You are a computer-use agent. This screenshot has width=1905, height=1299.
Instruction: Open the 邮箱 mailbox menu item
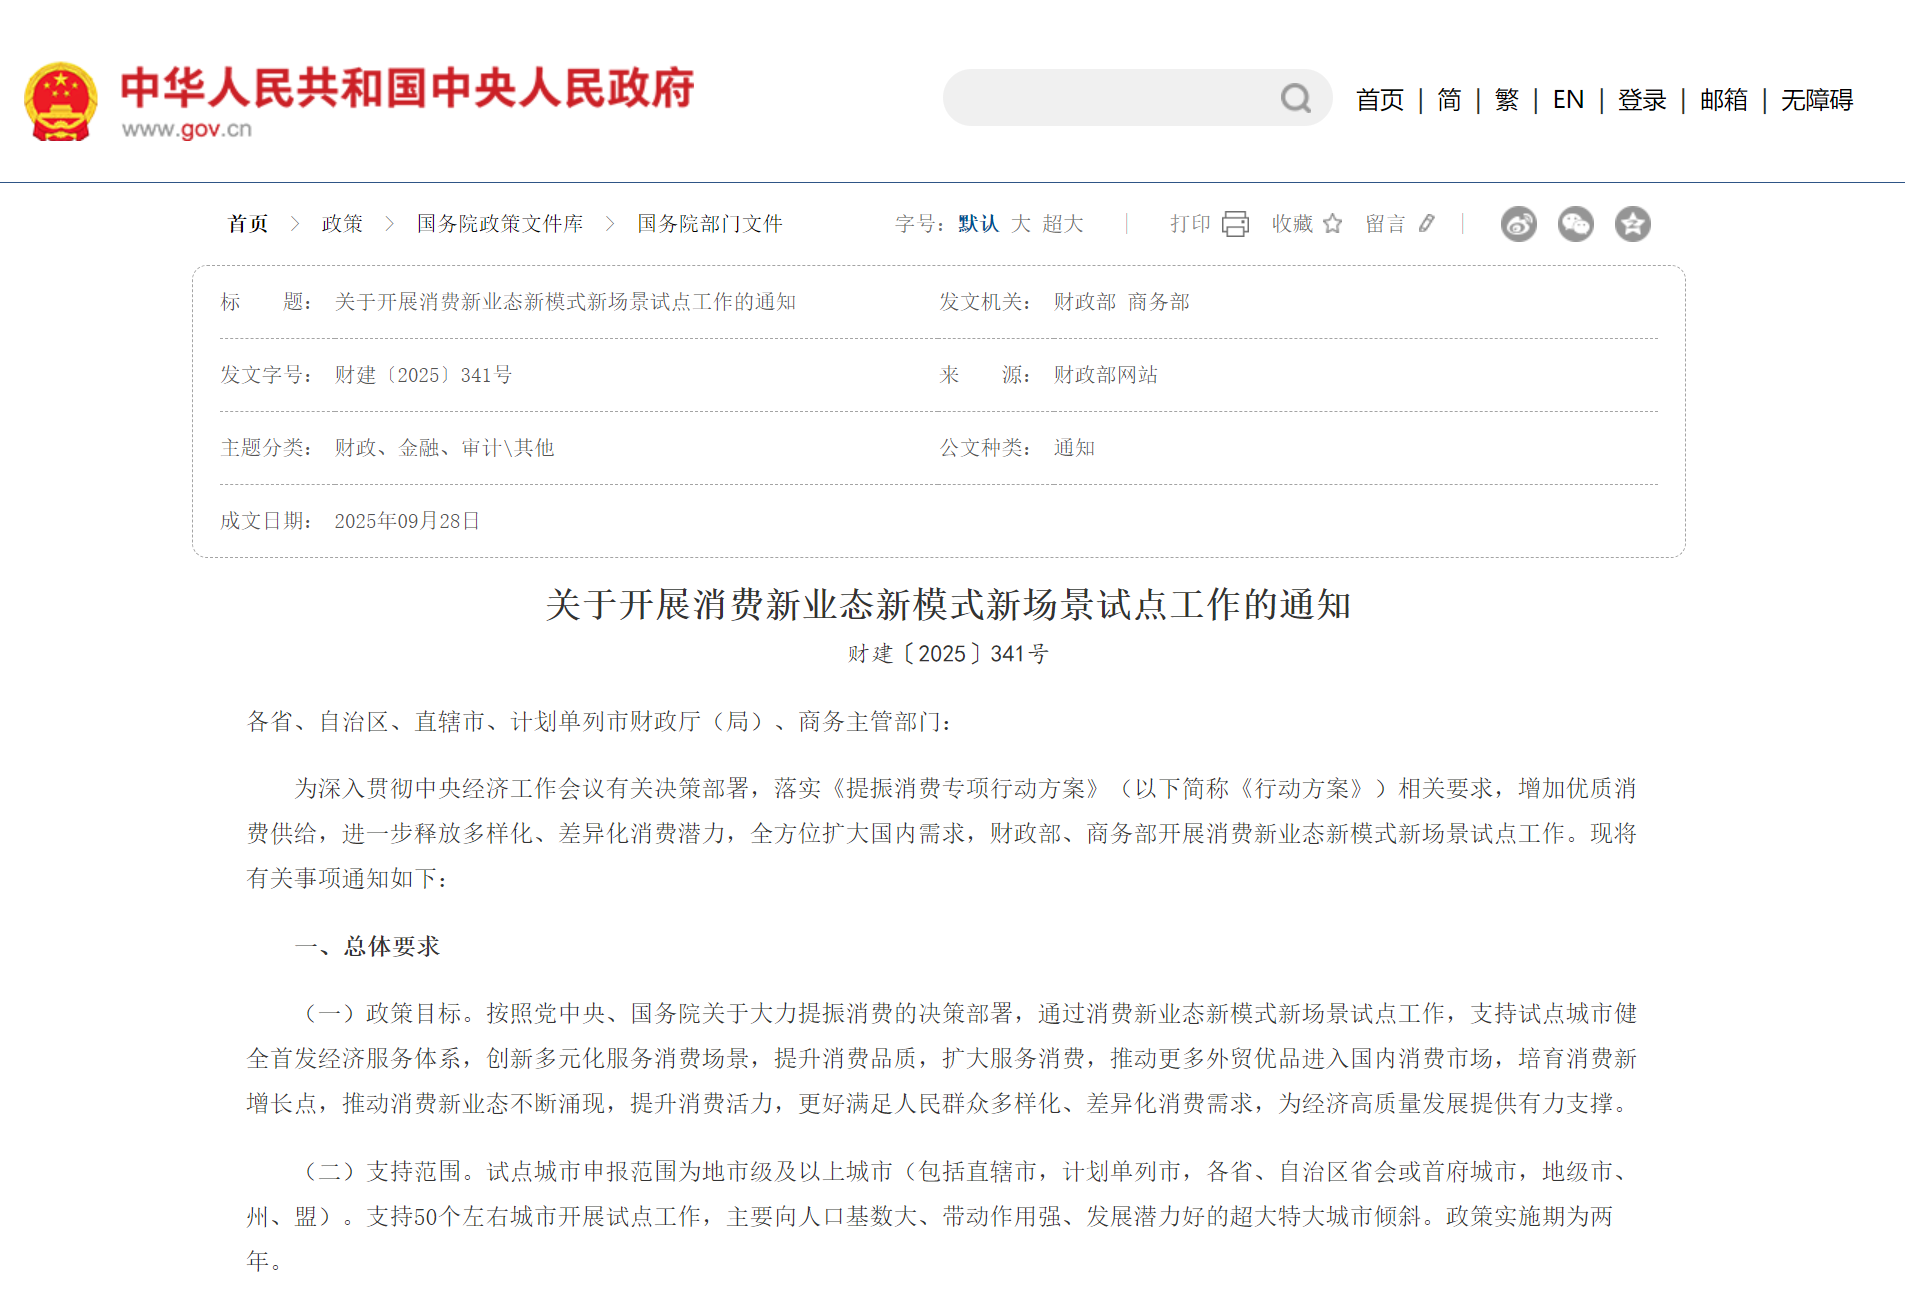pyautogui.click(x=1723, y=100)
